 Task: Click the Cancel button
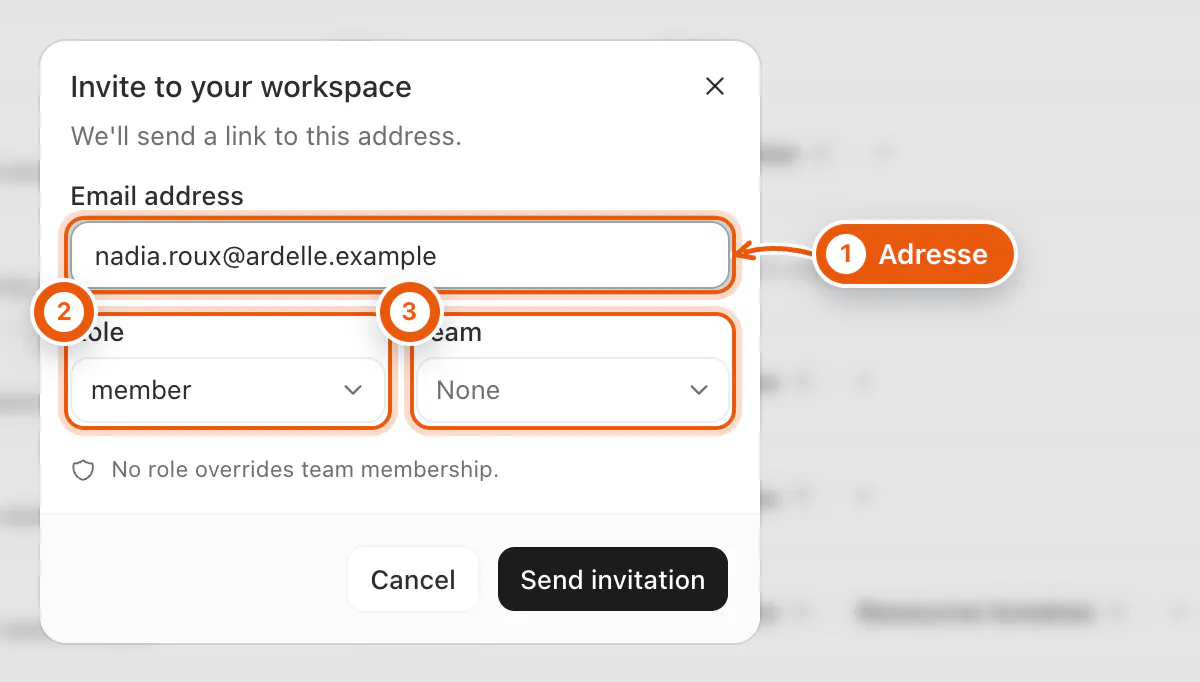[413, 580]
